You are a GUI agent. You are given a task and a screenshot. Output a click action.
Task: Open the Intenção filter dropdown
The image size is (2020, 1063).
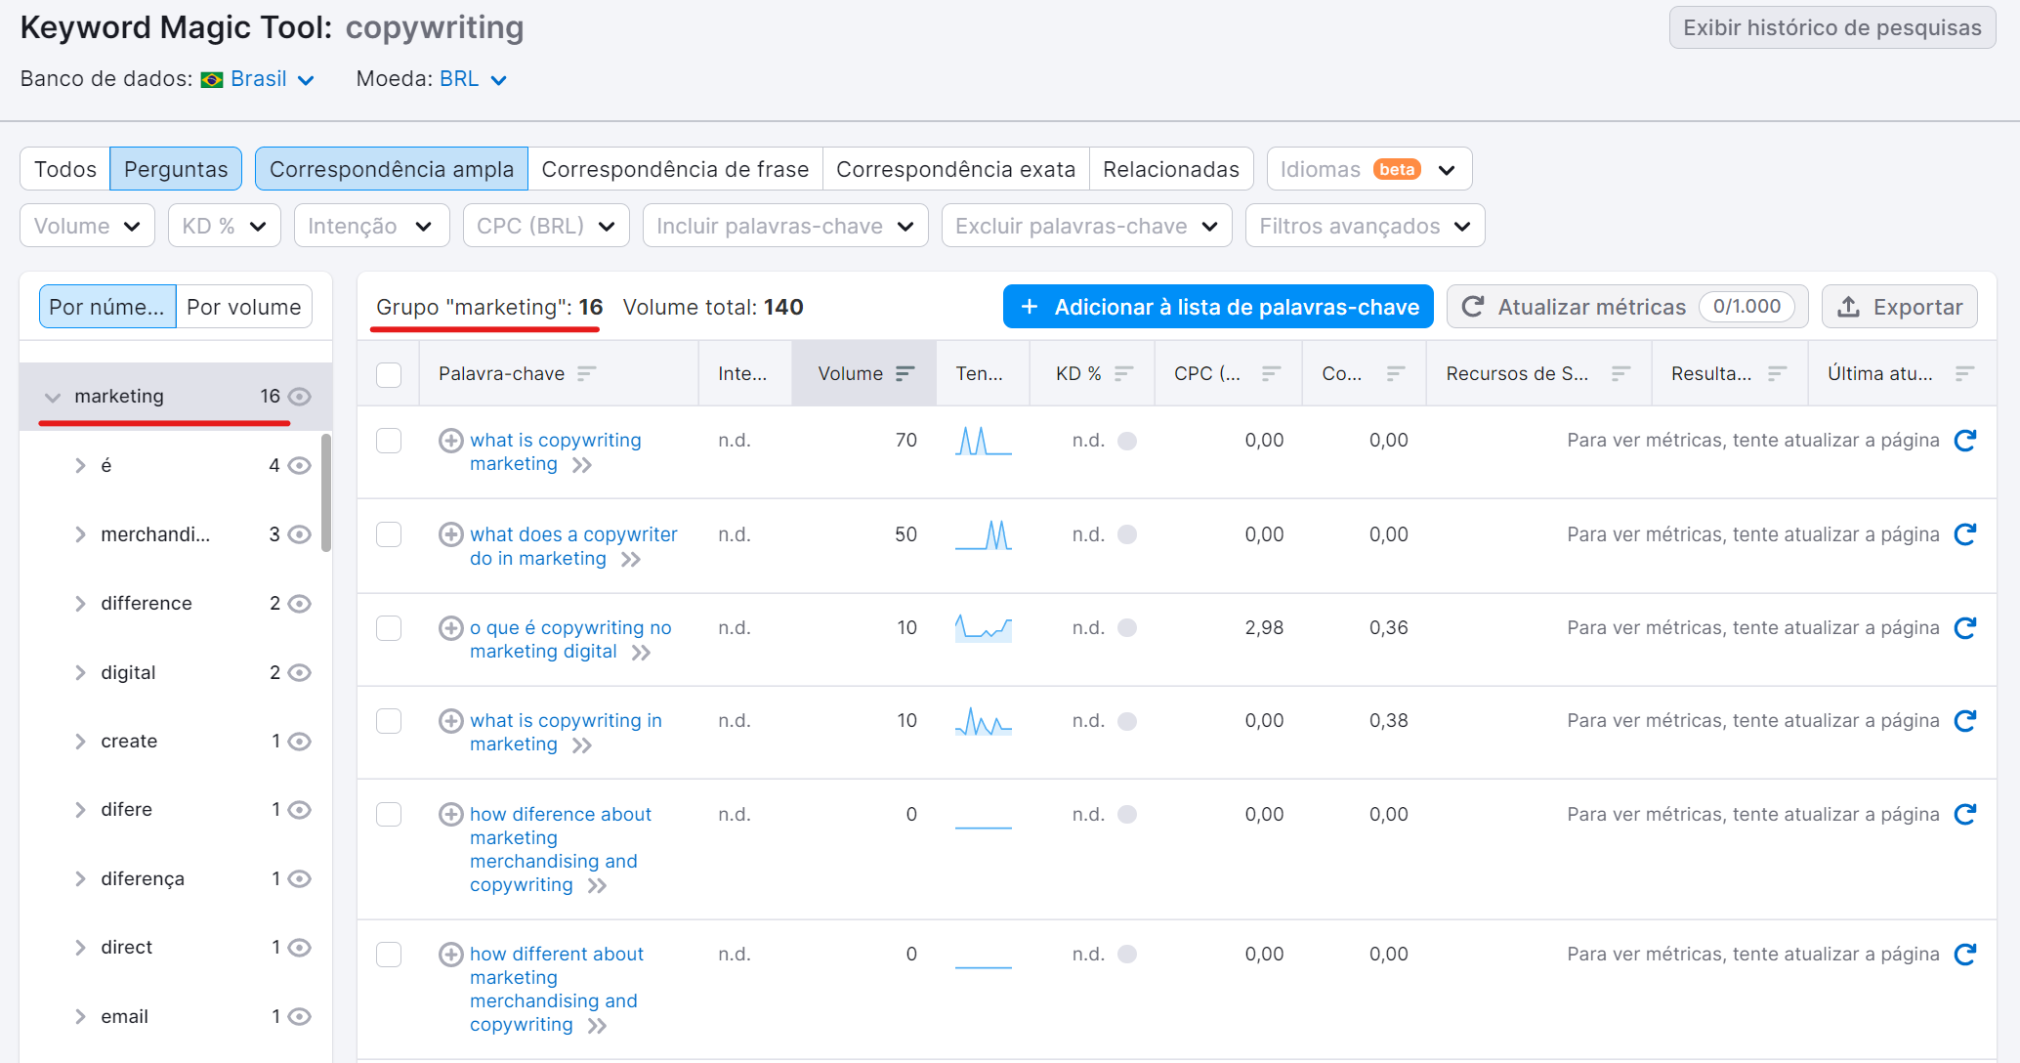pos(371,226)
